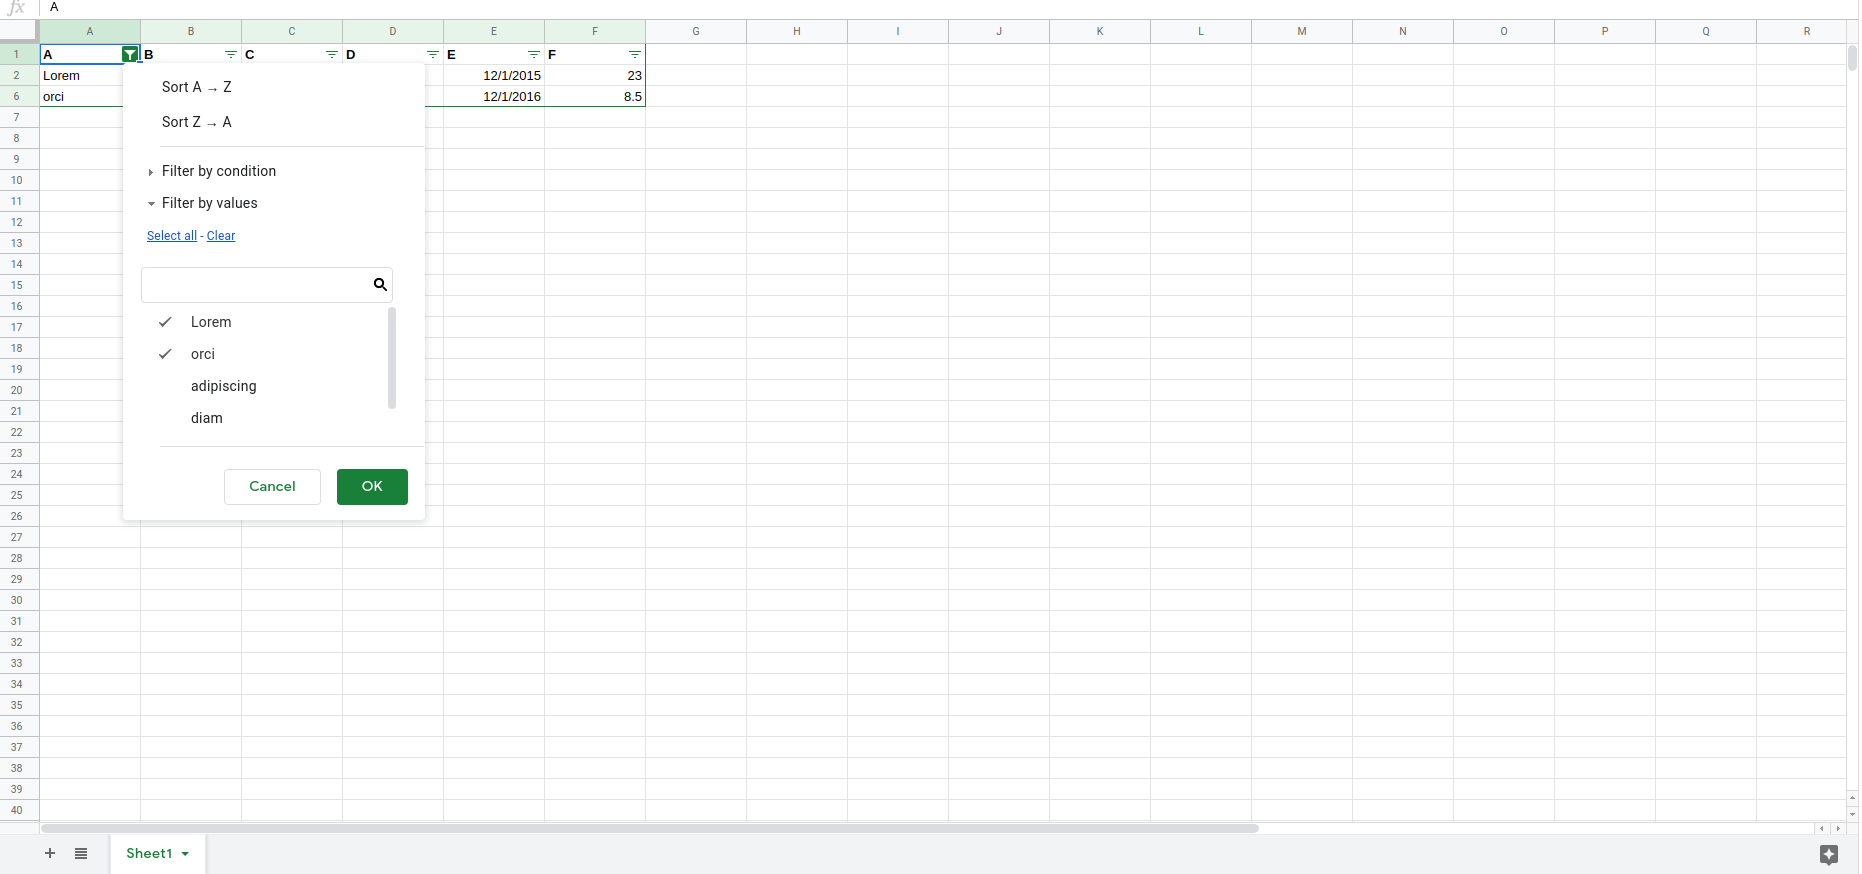Viewport: 1862px width, 874px height.
Task: Select the column M header
Action: [x=1302, y=31]
